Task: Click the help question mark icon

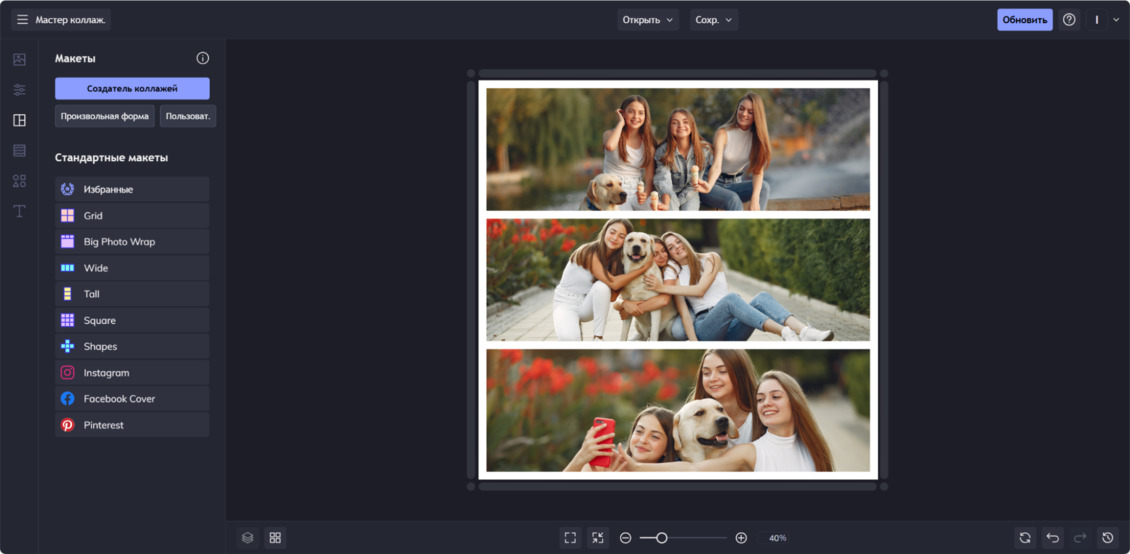Action: pos(1069,19)
